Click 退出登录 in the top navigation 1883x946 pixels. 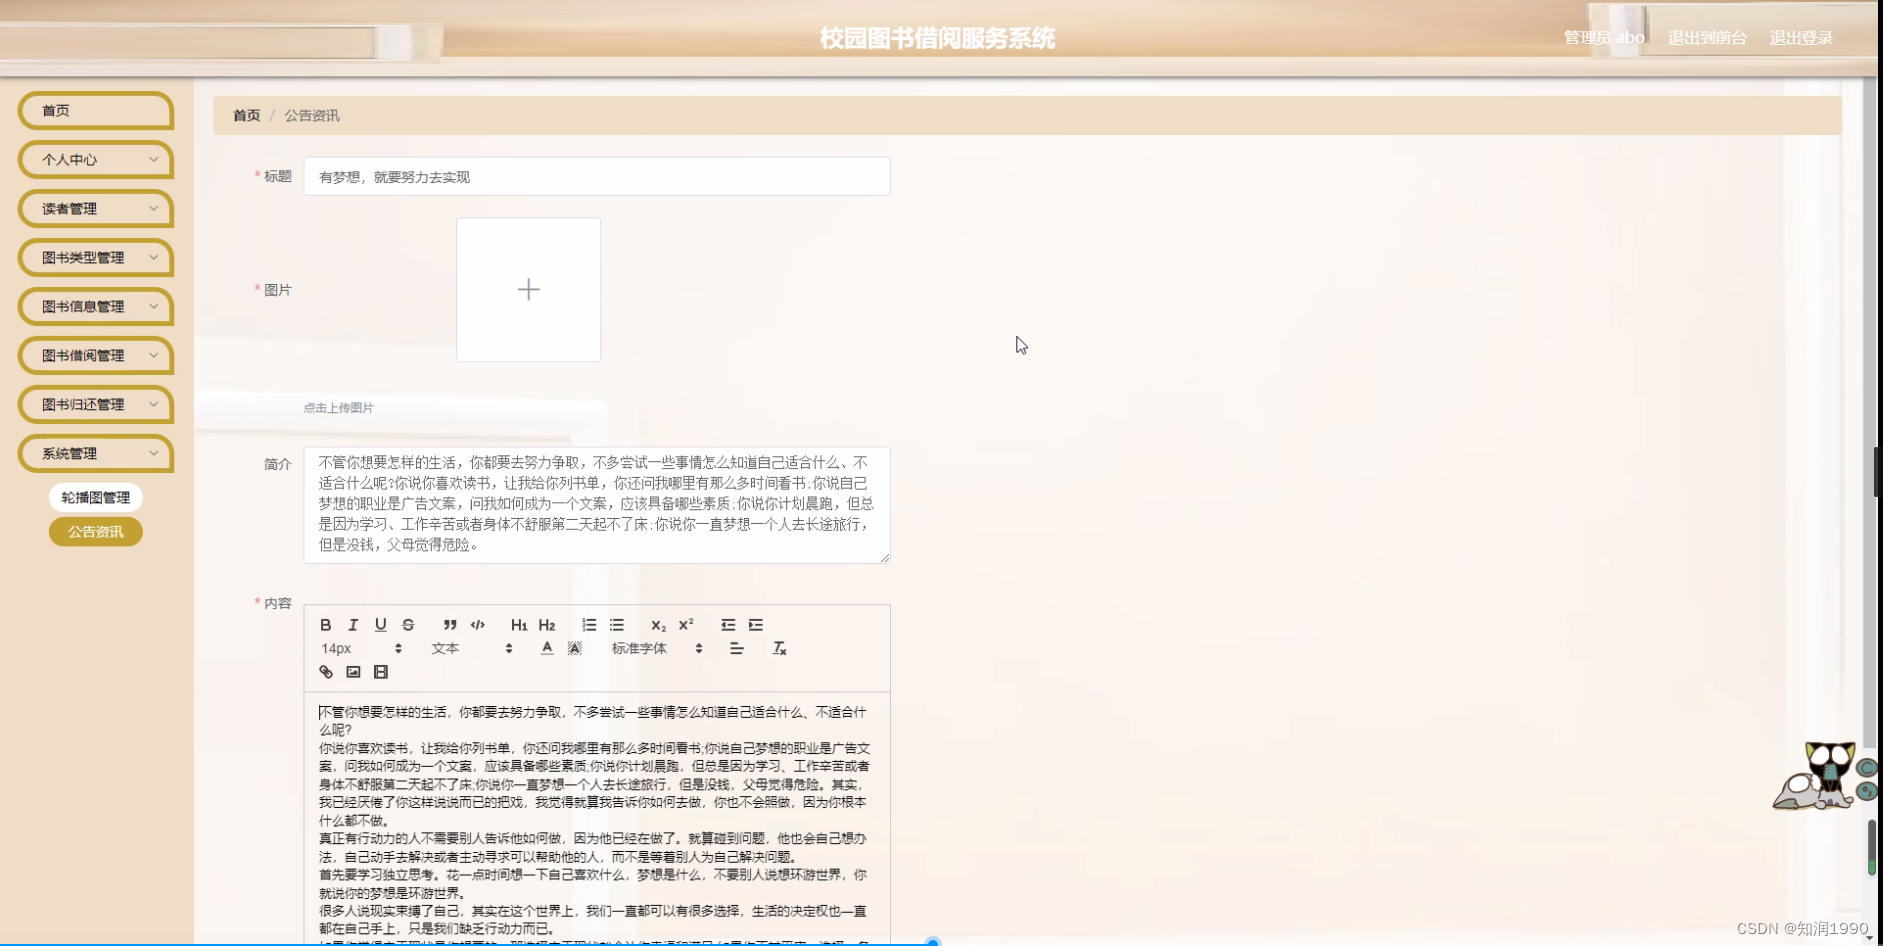pos(1801,37)
